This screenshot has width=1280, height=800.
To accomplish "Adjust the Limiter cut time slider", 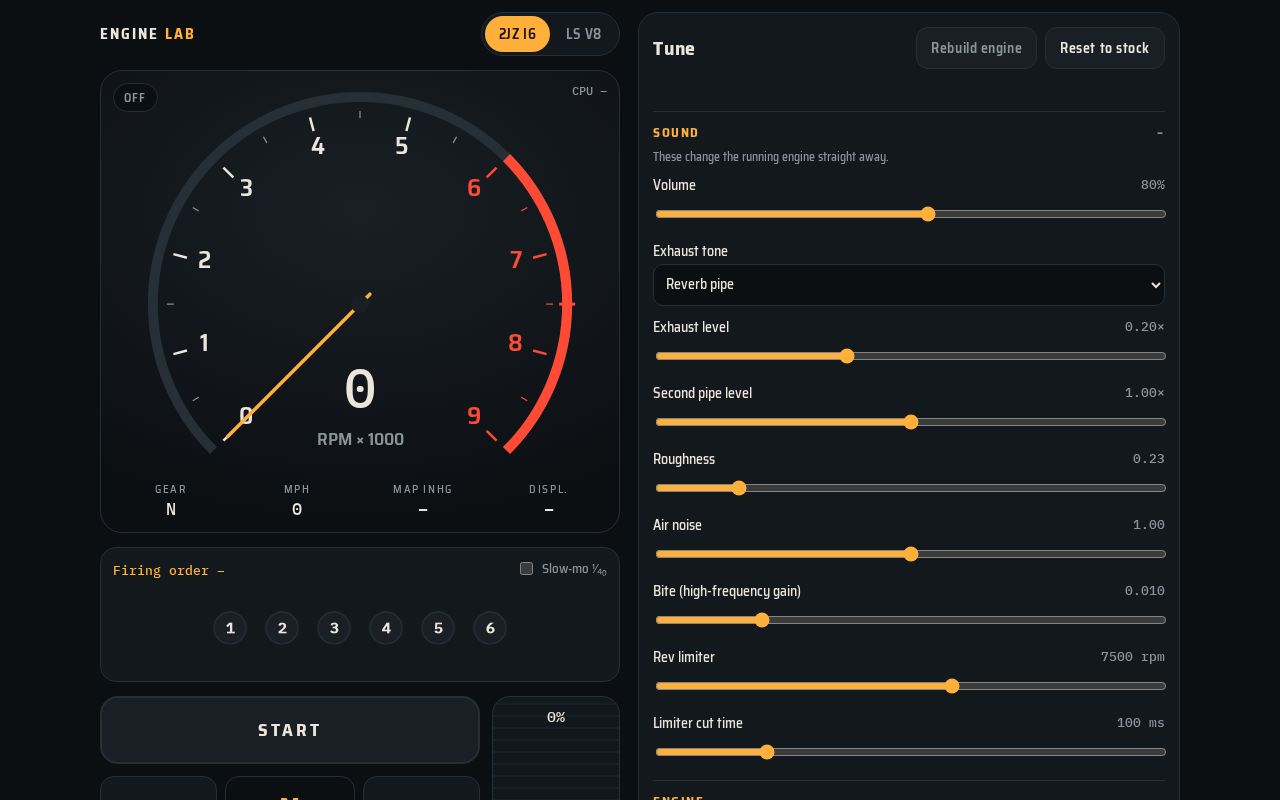I will point(910,752).
